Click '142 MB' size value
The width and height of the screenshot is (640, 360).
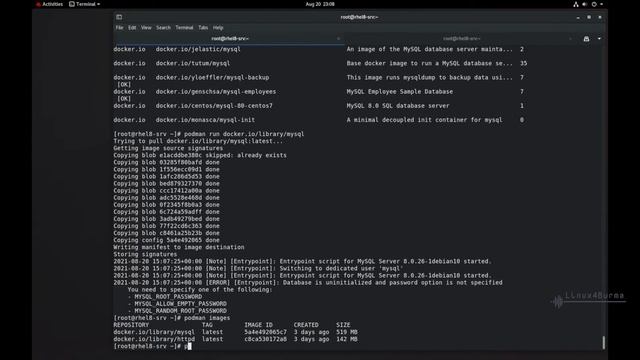pyautogui.click(x=347, y=339)
